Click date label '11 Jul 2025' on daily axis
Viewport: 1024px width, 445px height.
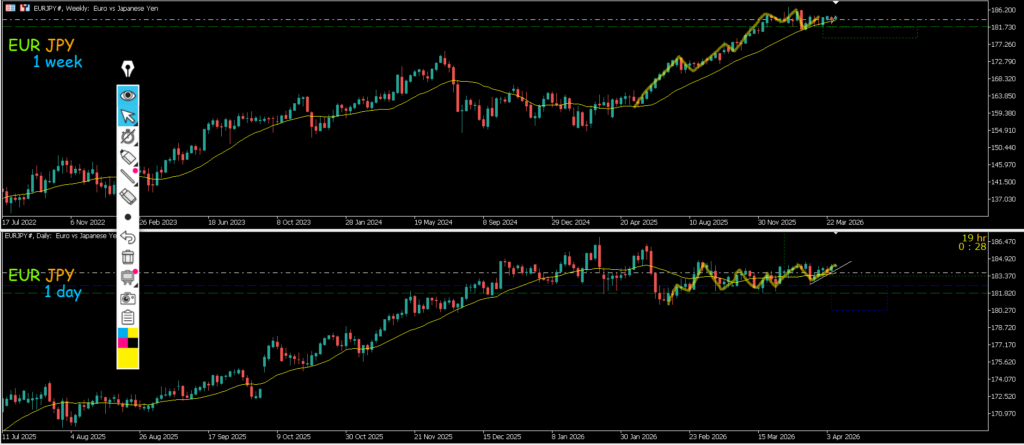pyautogui.click(x=20, y=435)
